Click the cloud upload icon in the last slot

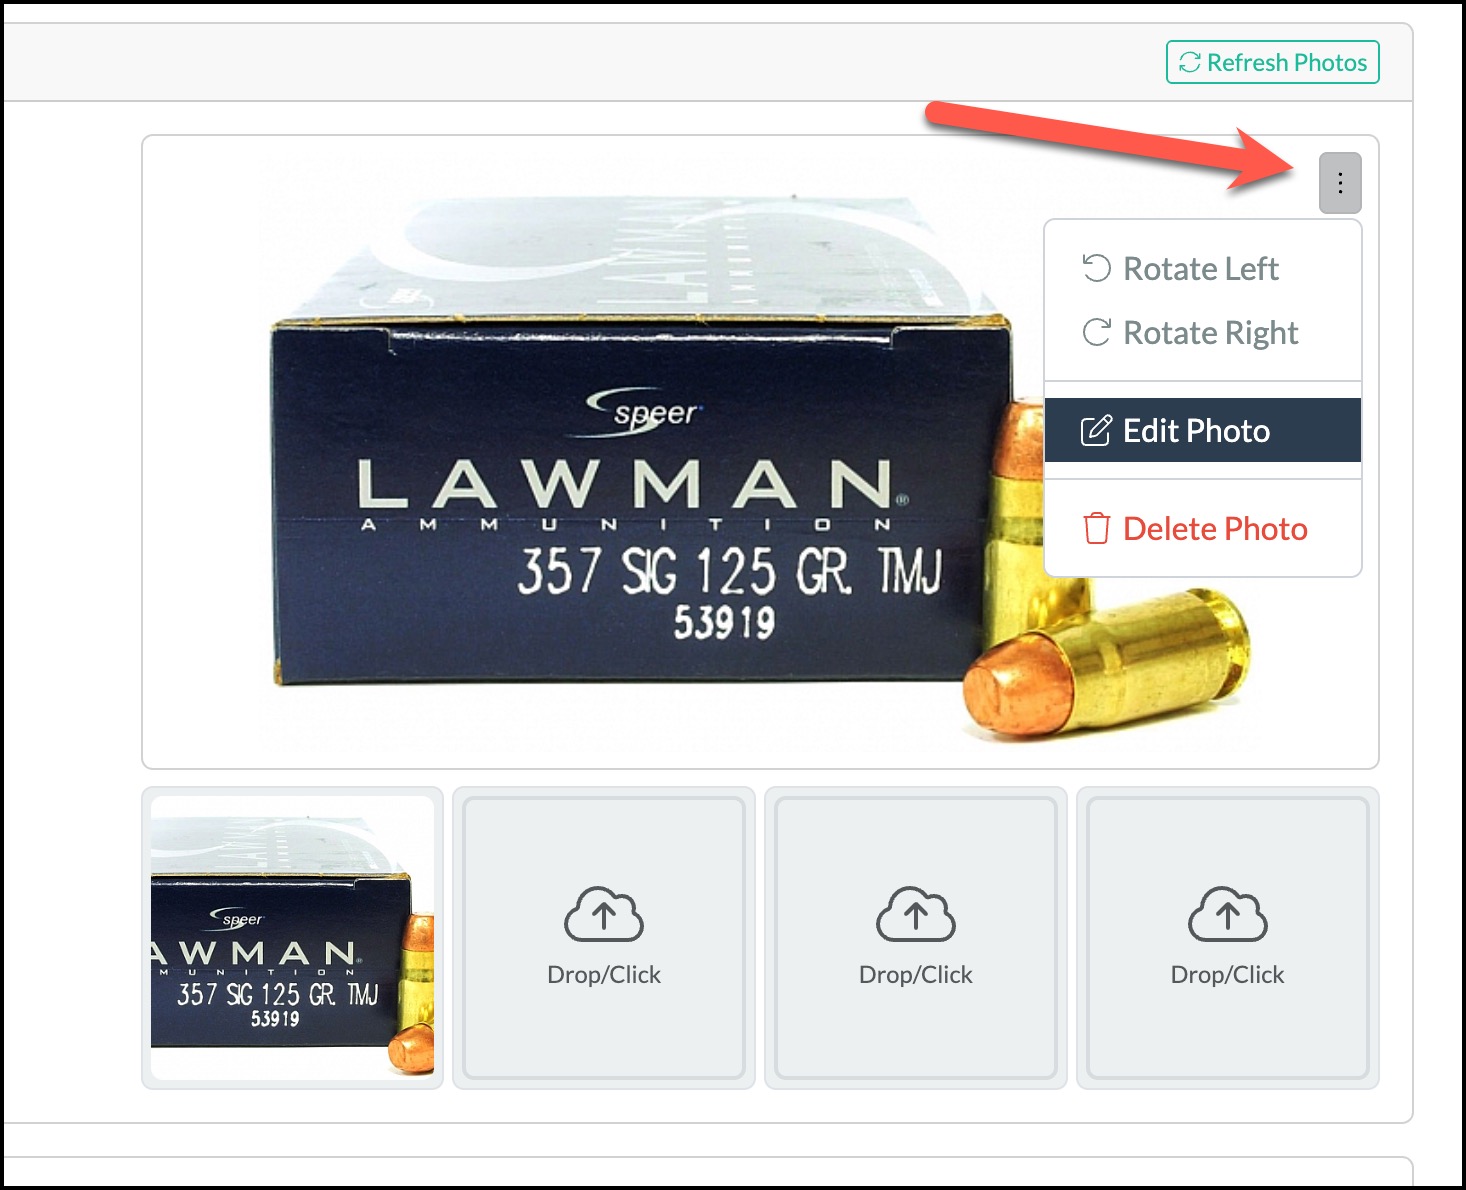(1227, 914)
